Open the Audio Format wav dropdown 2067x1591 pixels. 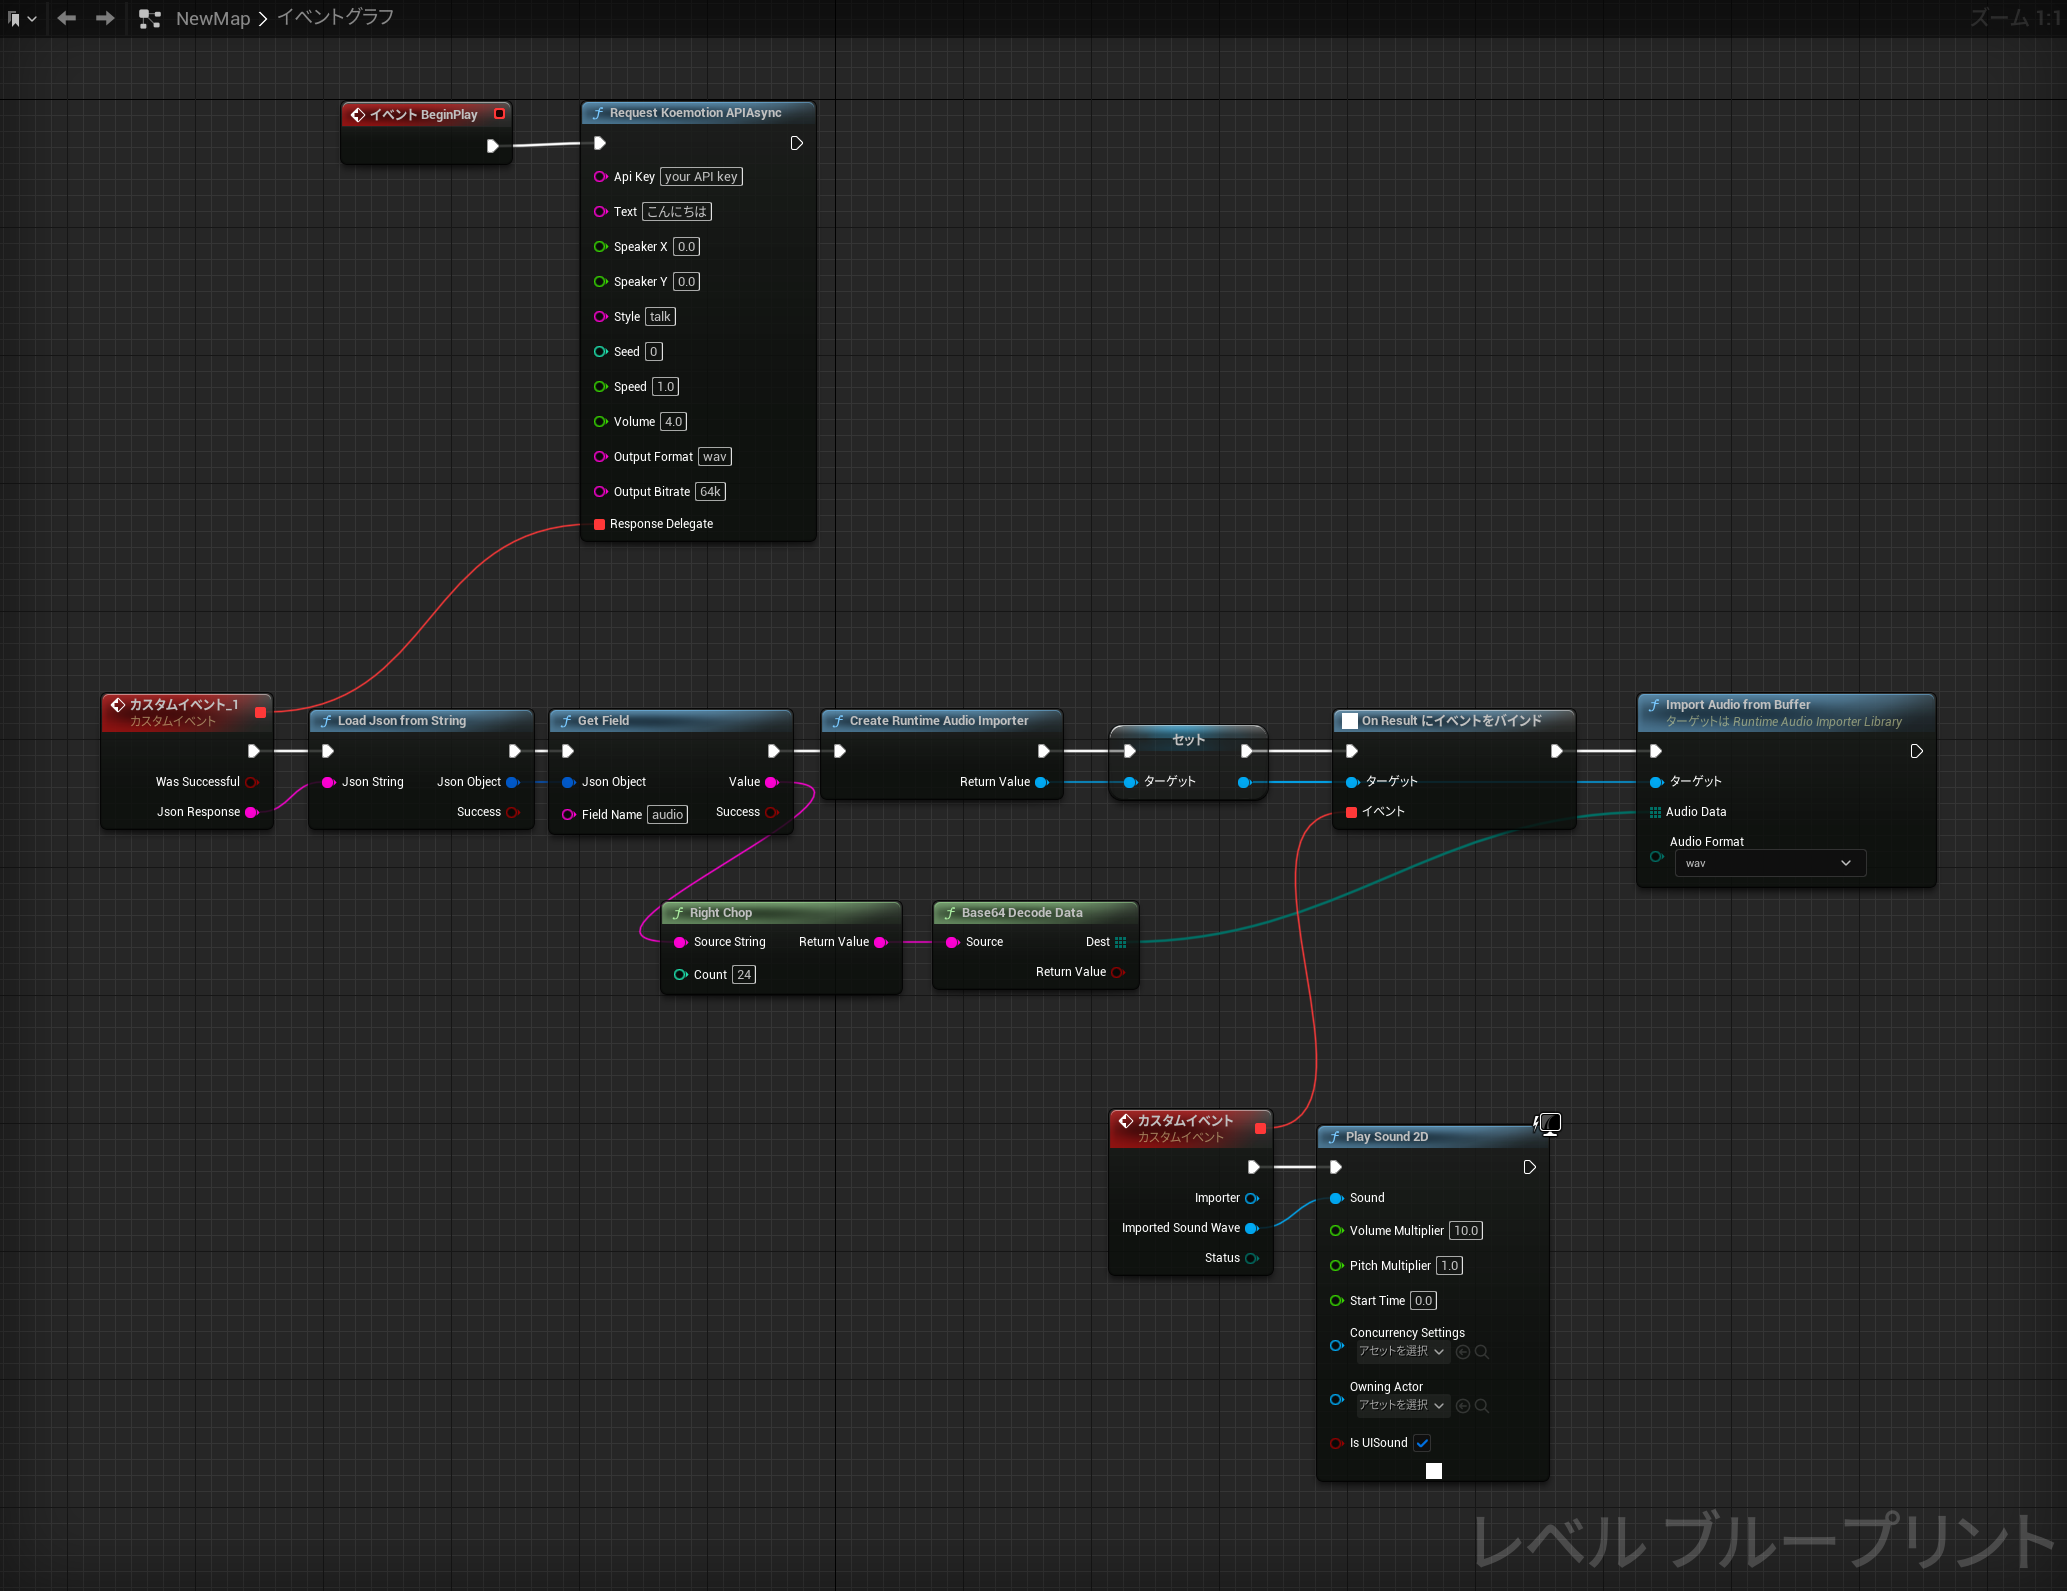point(1768,862)
